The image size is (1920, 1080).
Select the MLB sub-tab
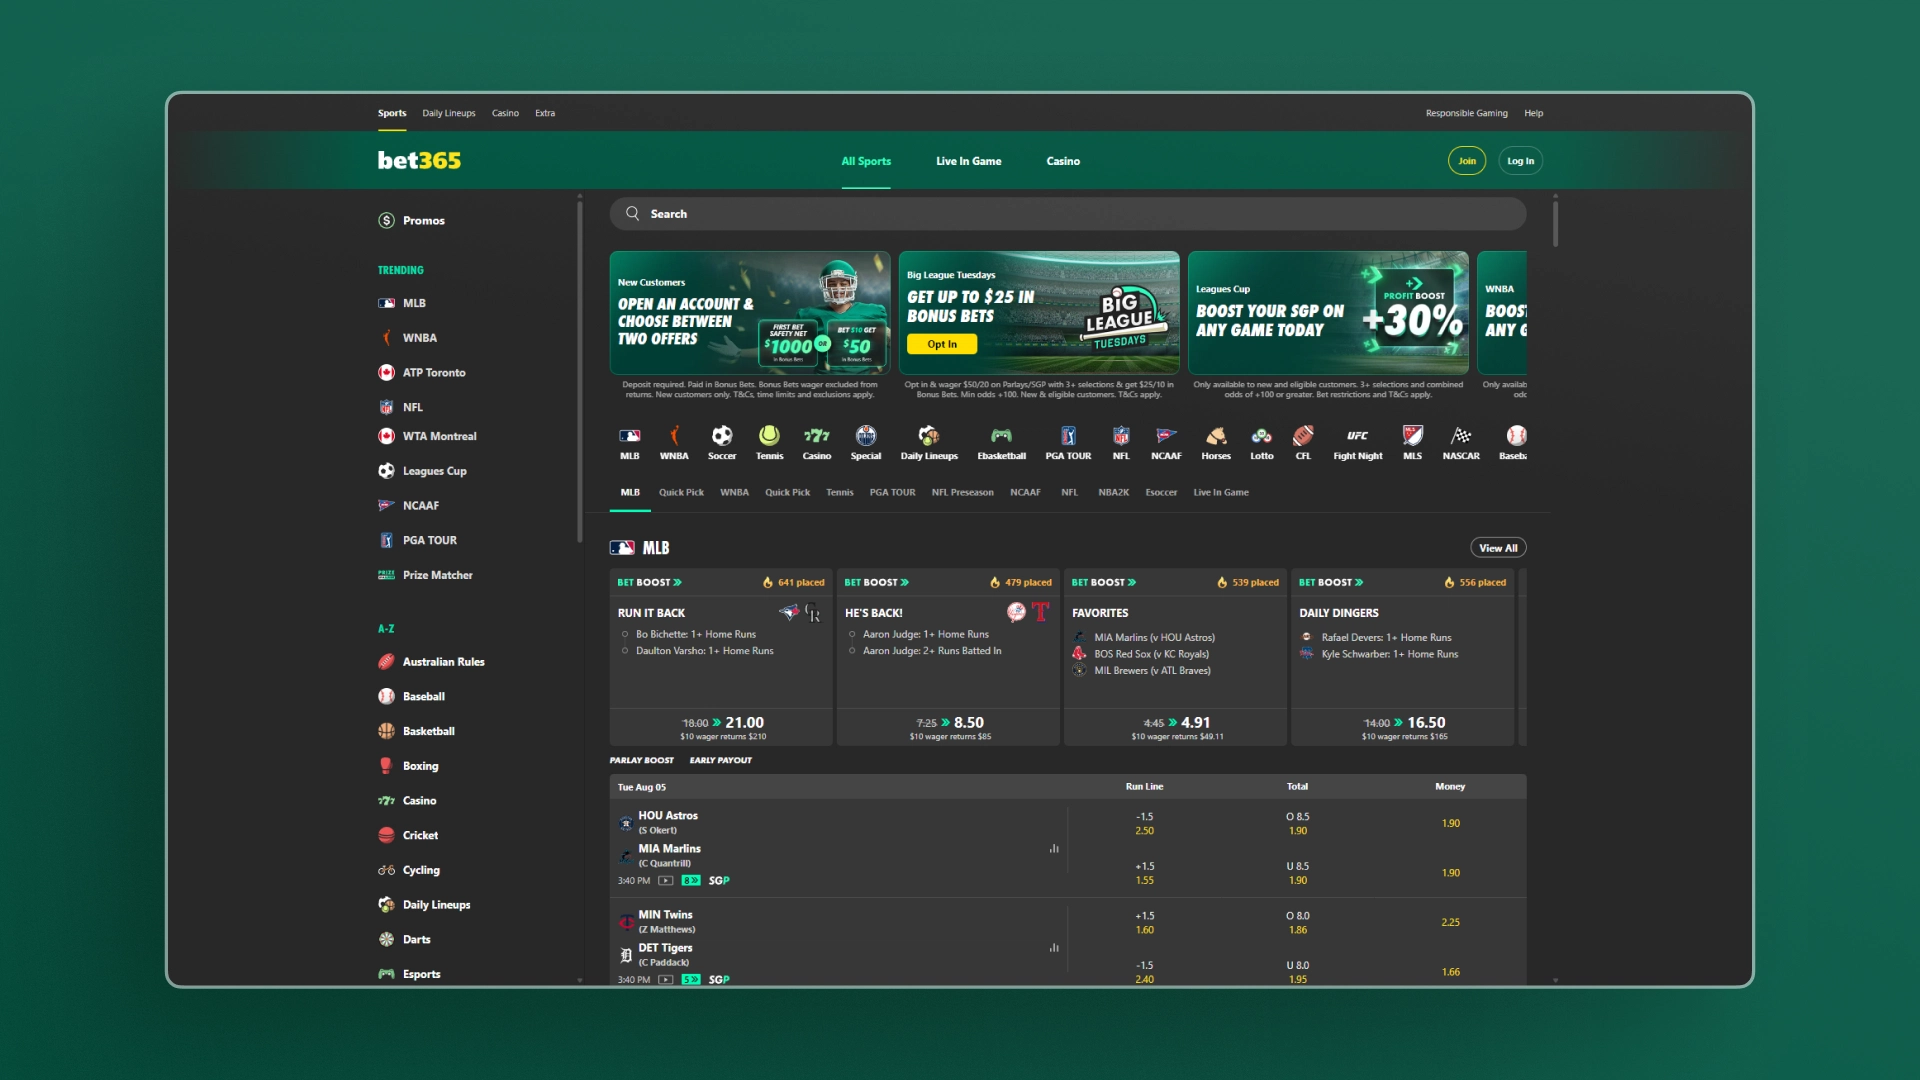pos(630,492)
